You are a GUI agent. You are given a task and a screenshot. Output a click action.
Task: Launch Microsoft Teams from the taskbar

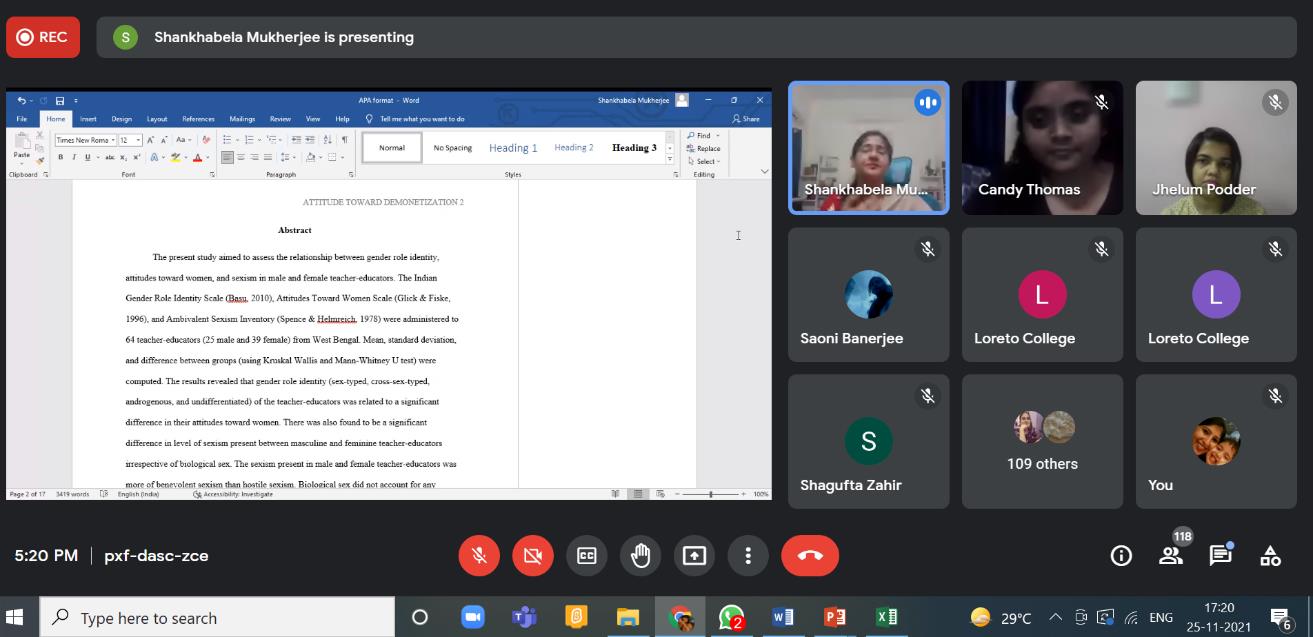pyautogui.click(x=524, y=617)
